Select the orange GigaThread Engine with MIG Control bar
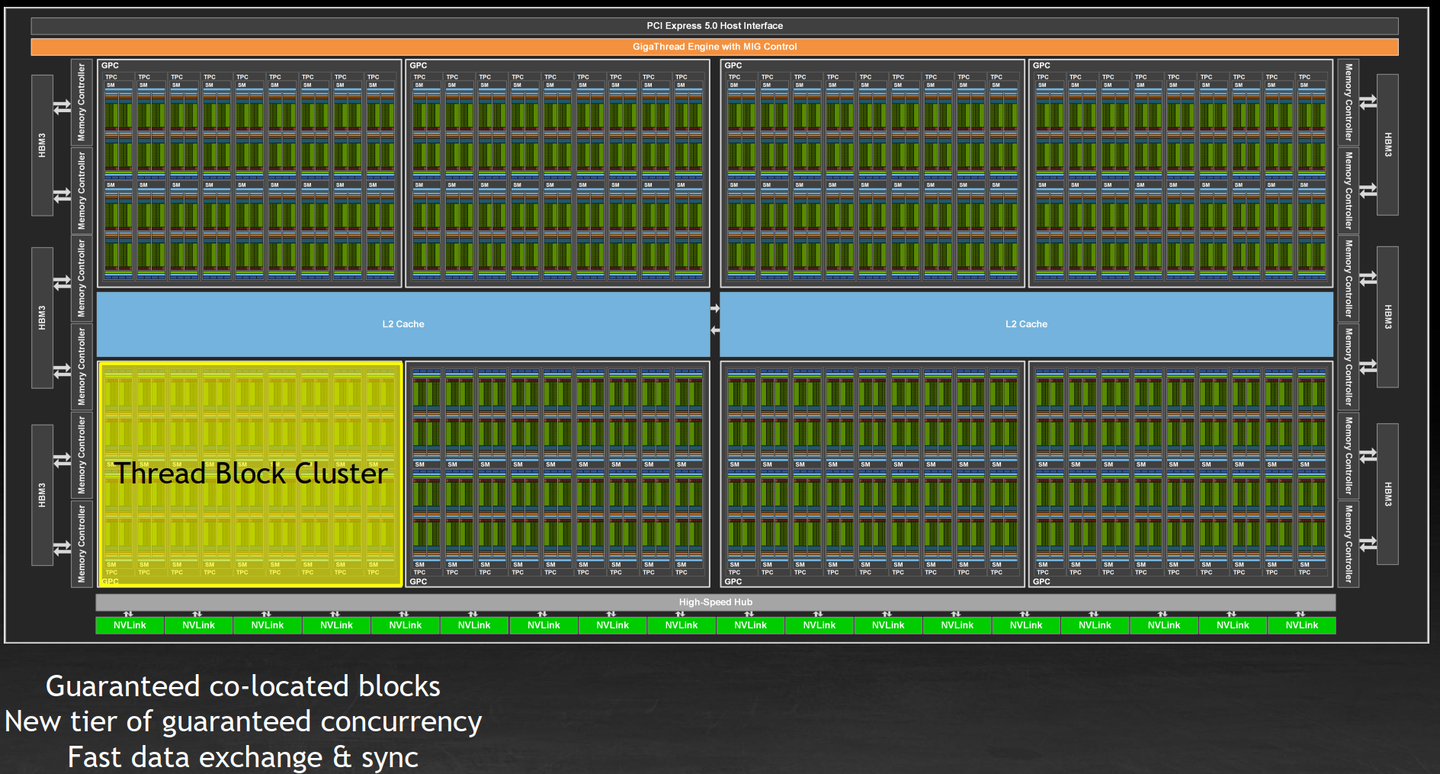The width and height of the screenshot is (1440, 774). coord(714,47)
